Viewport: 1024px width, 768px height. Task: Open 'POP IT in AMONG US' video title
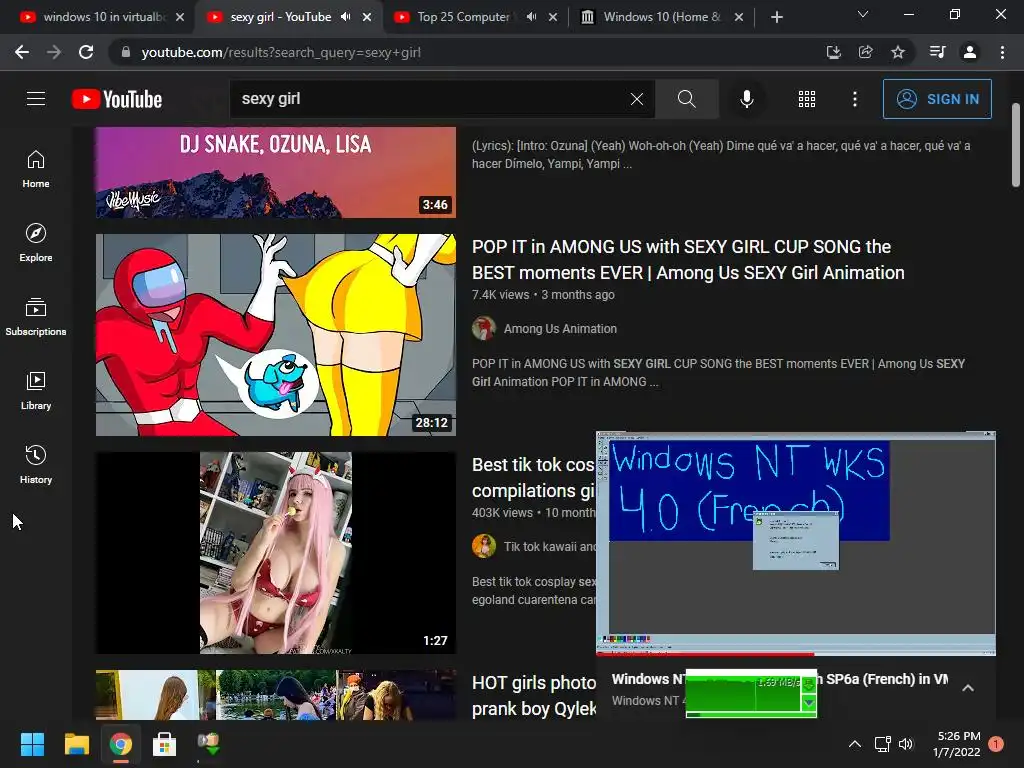tap(688, 260)
